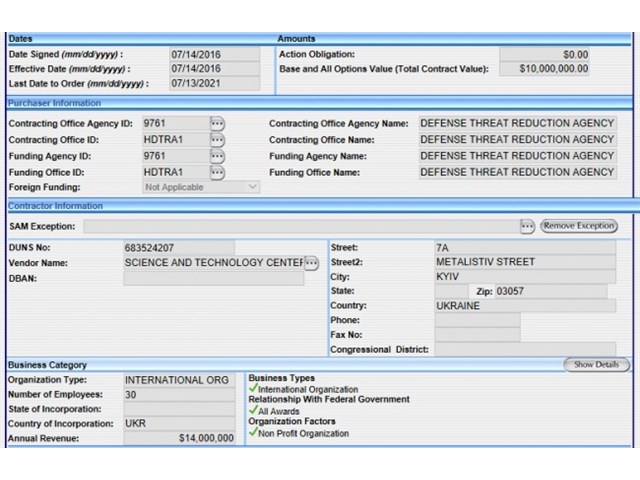Click the empty DBAN field

[x=214, y=278]
